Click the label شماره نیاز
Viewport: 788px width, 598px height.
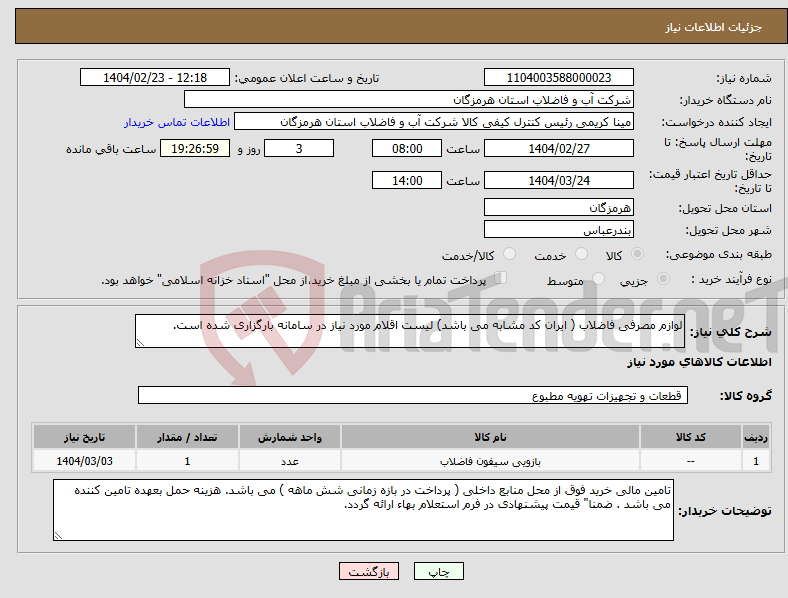(744, 78)
